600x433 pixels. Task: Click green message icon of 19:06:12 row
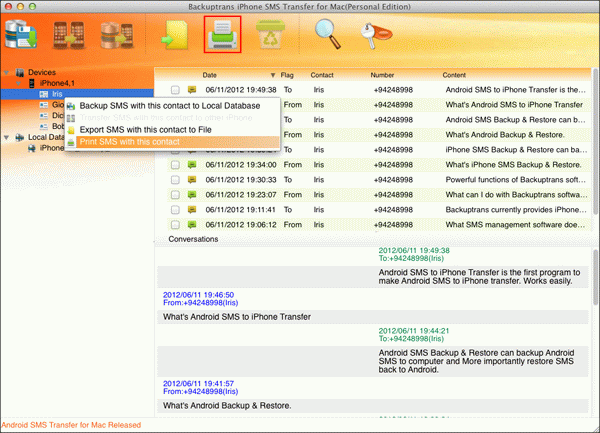pos(192,224)
